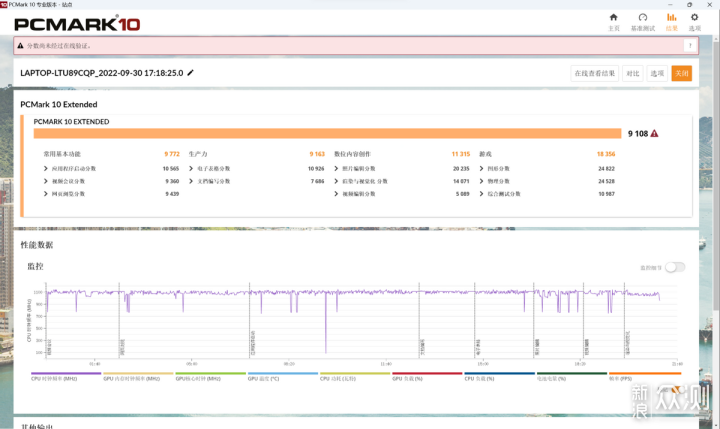This screenshot has height=429, width=720.
Task: Click the 分数尚未经过在线验证 warning text
Action: tap(59, 45)
